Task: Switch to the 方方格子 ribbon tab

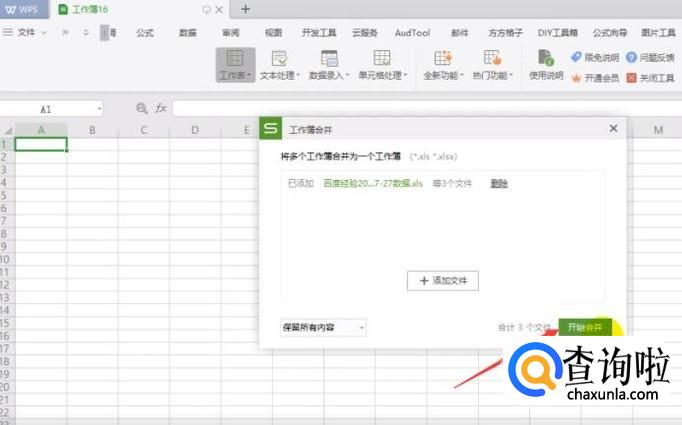Action: (505, 33)
